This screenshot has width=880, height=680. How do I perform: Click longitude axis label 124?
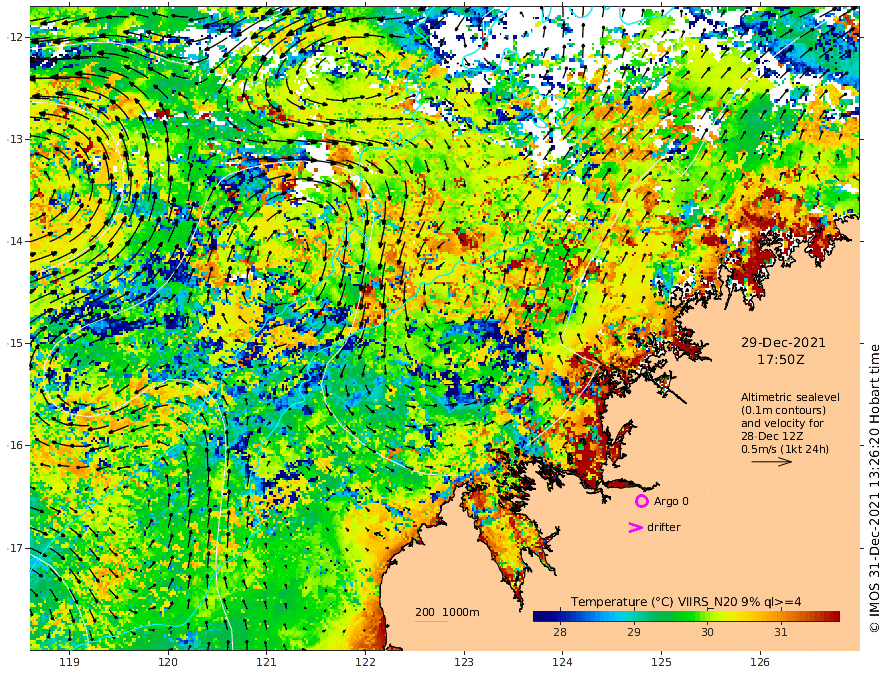[562, 662]
